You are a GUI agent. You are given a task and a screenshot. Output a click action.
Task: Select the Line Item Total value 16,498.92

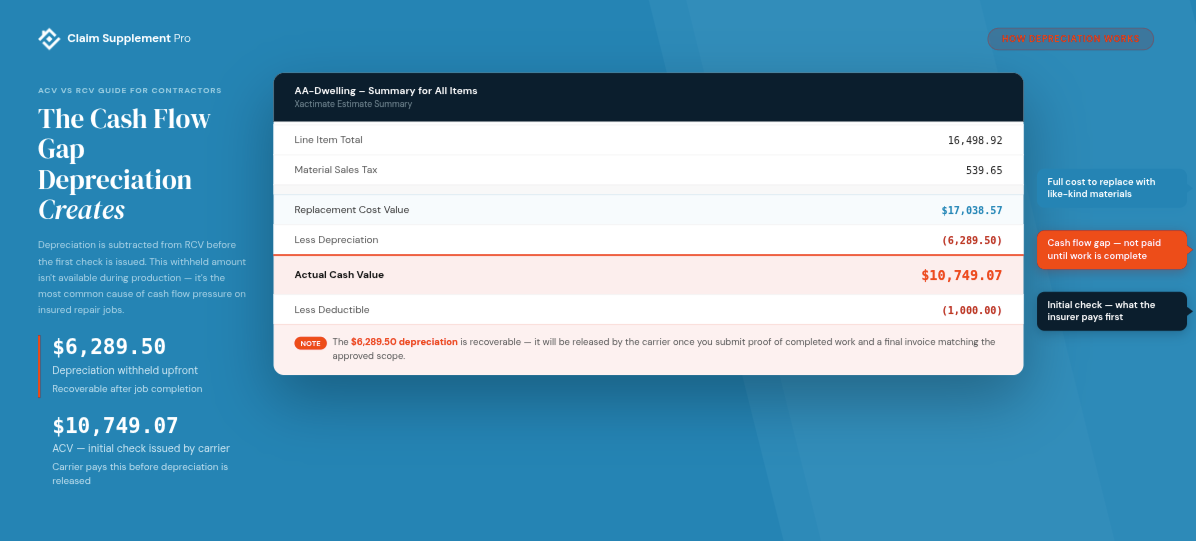tap(975, 140)
